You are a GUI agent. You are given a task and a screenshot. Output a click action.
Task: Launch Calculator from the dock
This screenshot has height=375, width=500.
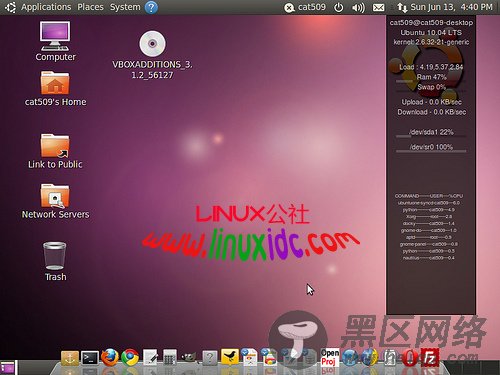click(x=170, y=358)
